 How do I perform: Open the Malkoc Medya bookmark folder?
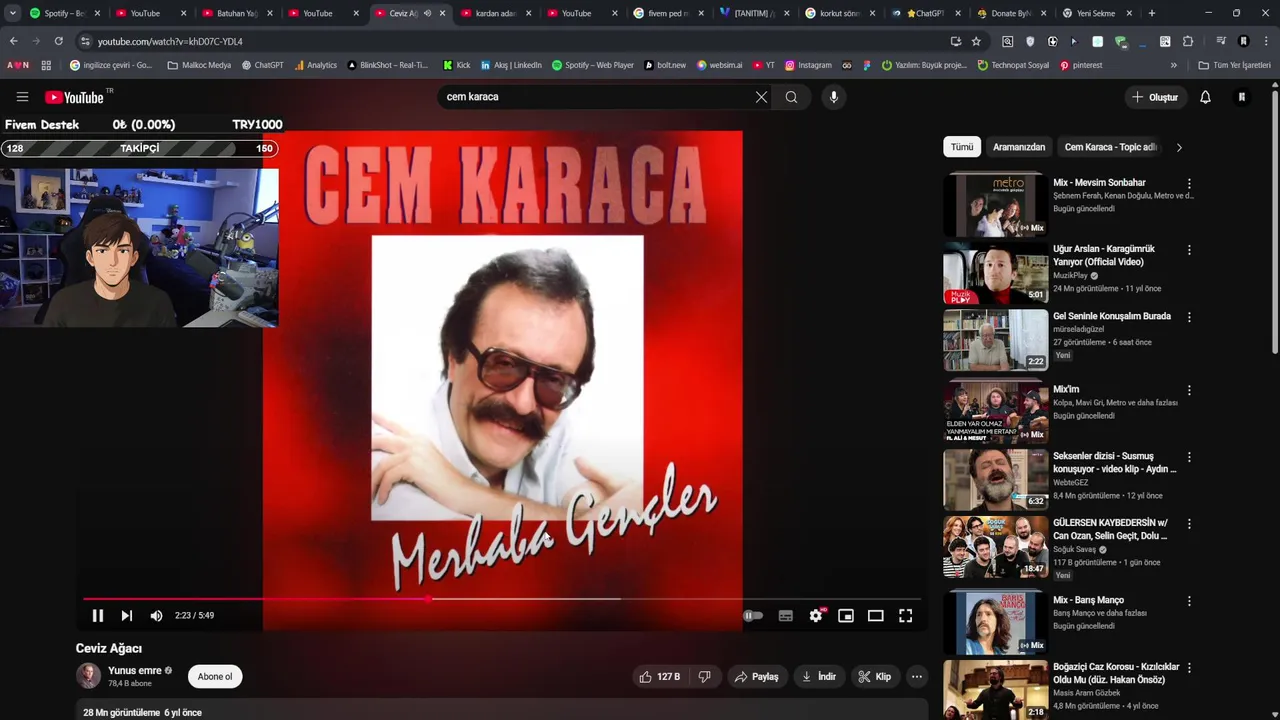pos(199,65)
